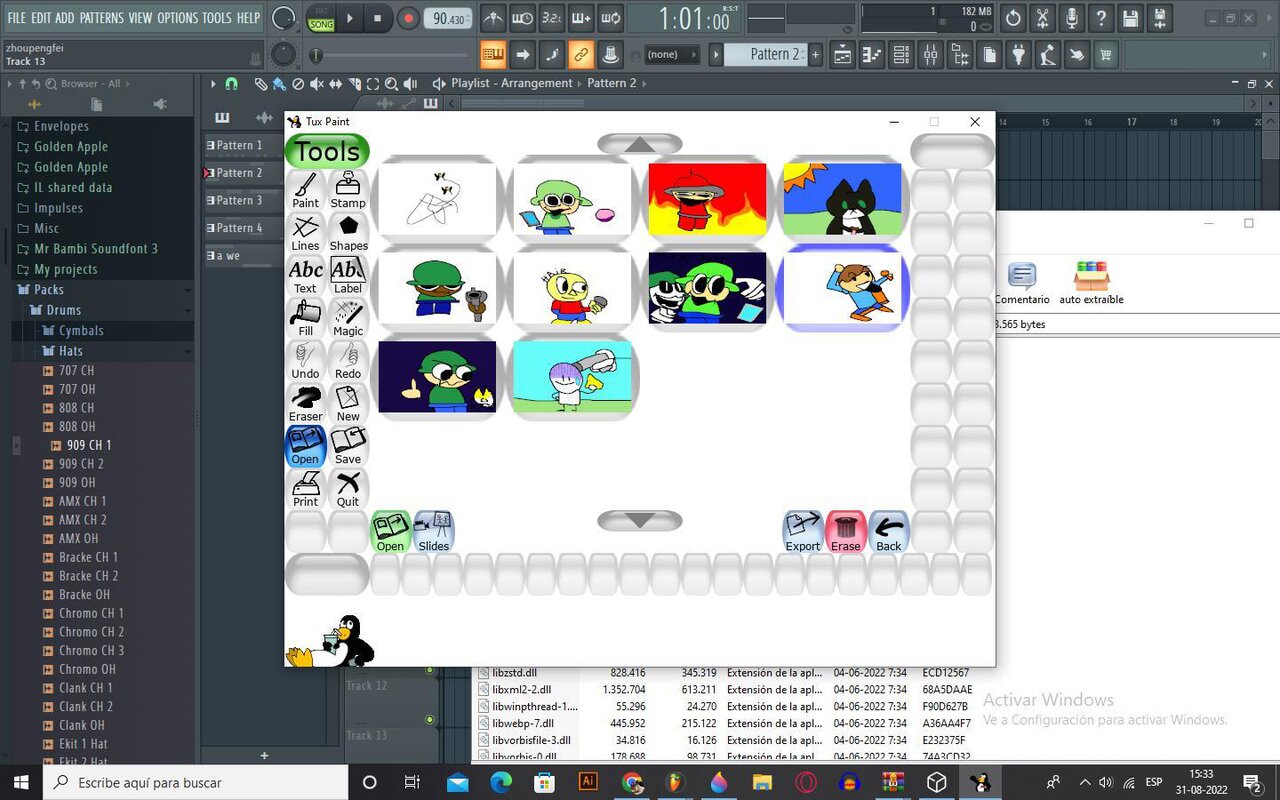
Task: Start a Slides slideshow in Tux Paint
Action: (x=433, y=532)
